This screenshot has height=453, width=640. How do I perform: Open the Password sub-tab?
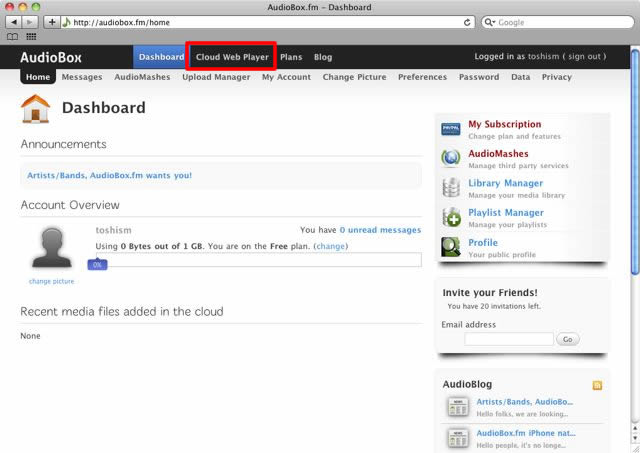coord(479,77)
